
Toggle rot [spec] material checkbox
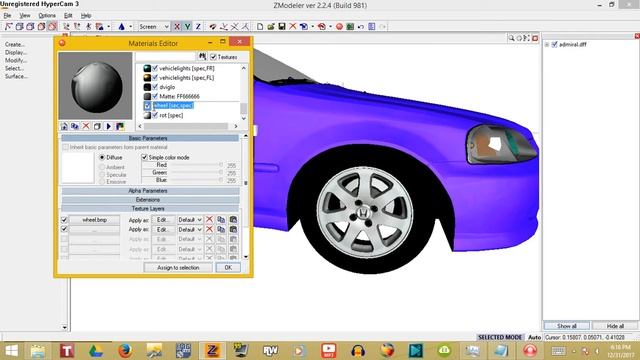click(x=155, y=116)
